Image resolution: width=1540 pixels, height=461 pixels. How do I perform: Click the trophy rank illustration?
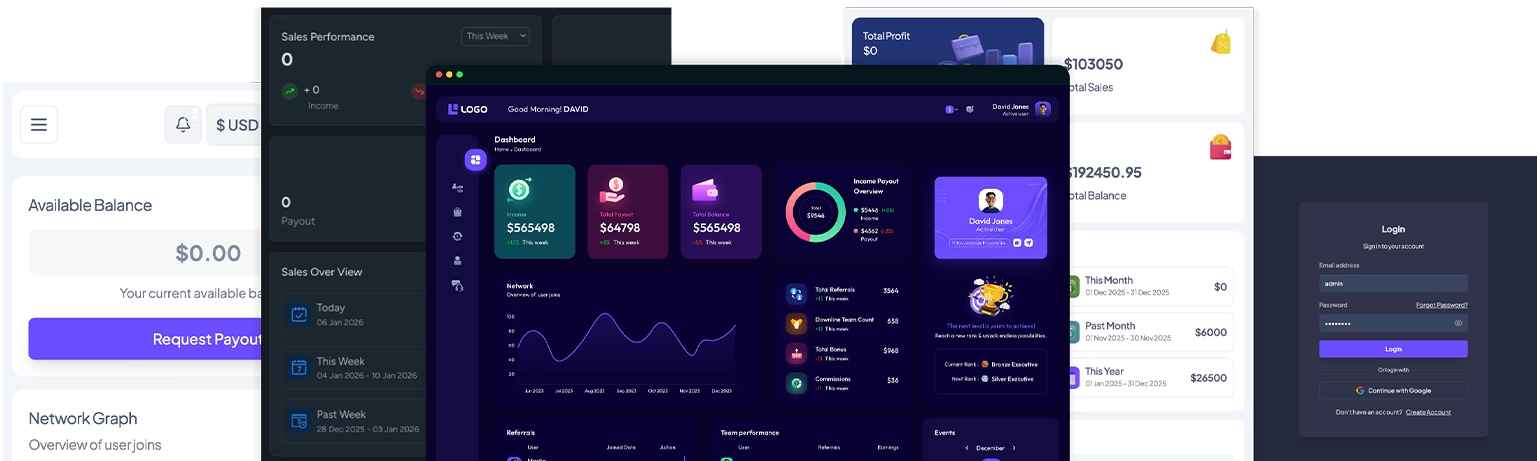(x=991, y=296)
